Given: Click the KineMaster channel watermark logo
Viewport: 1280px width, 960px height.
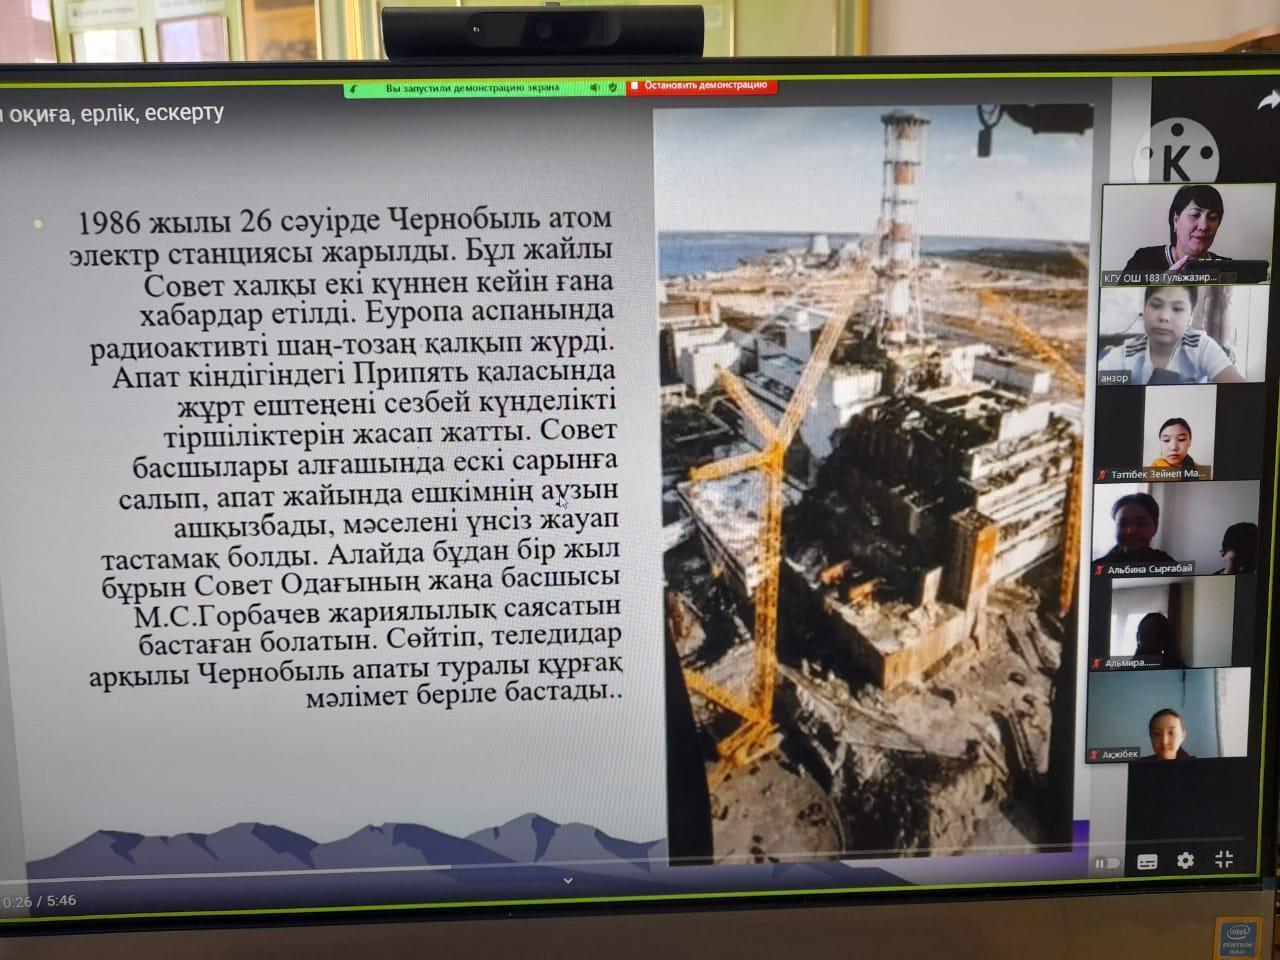Looking at the screenshot, I should click(x=1179, y=157).
